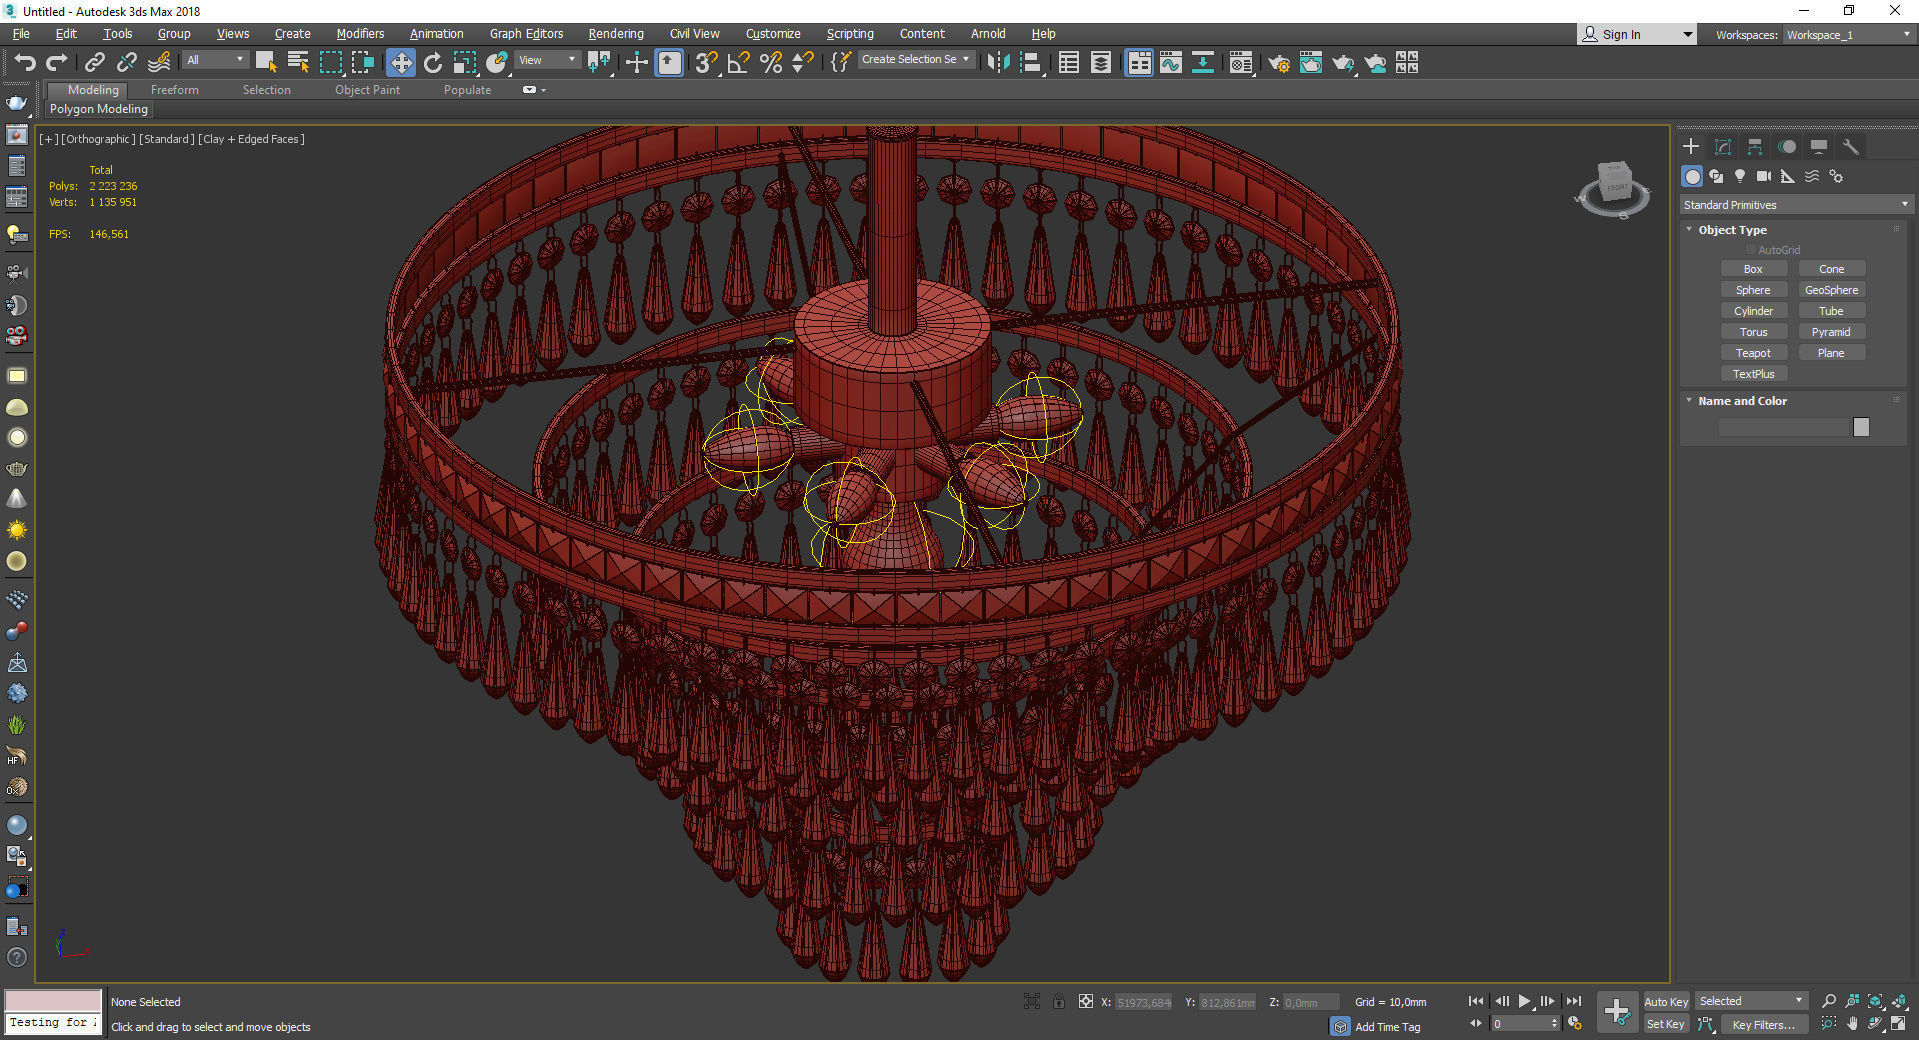The height and width of the screenshot is (1040, 1919).
Task: Open the Hierarchy tab in the command panel
Action: pyautogui.click(x=1755, y=147)
